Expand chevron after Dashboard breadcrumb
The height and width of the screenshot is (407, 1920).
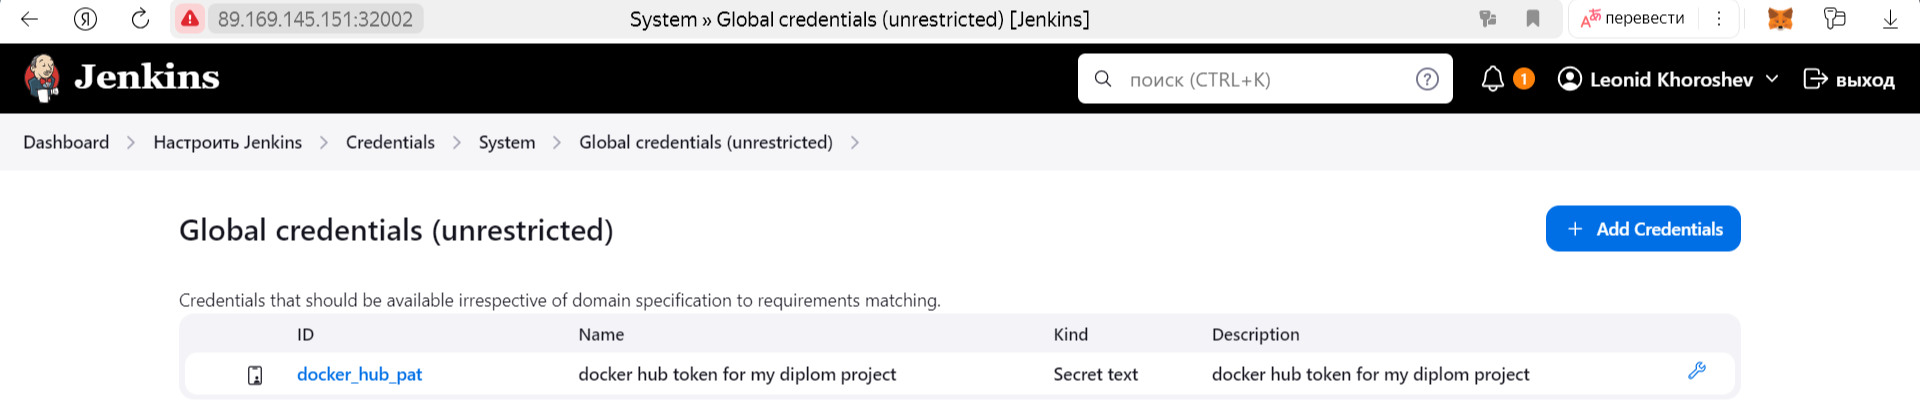click(131, 143)
